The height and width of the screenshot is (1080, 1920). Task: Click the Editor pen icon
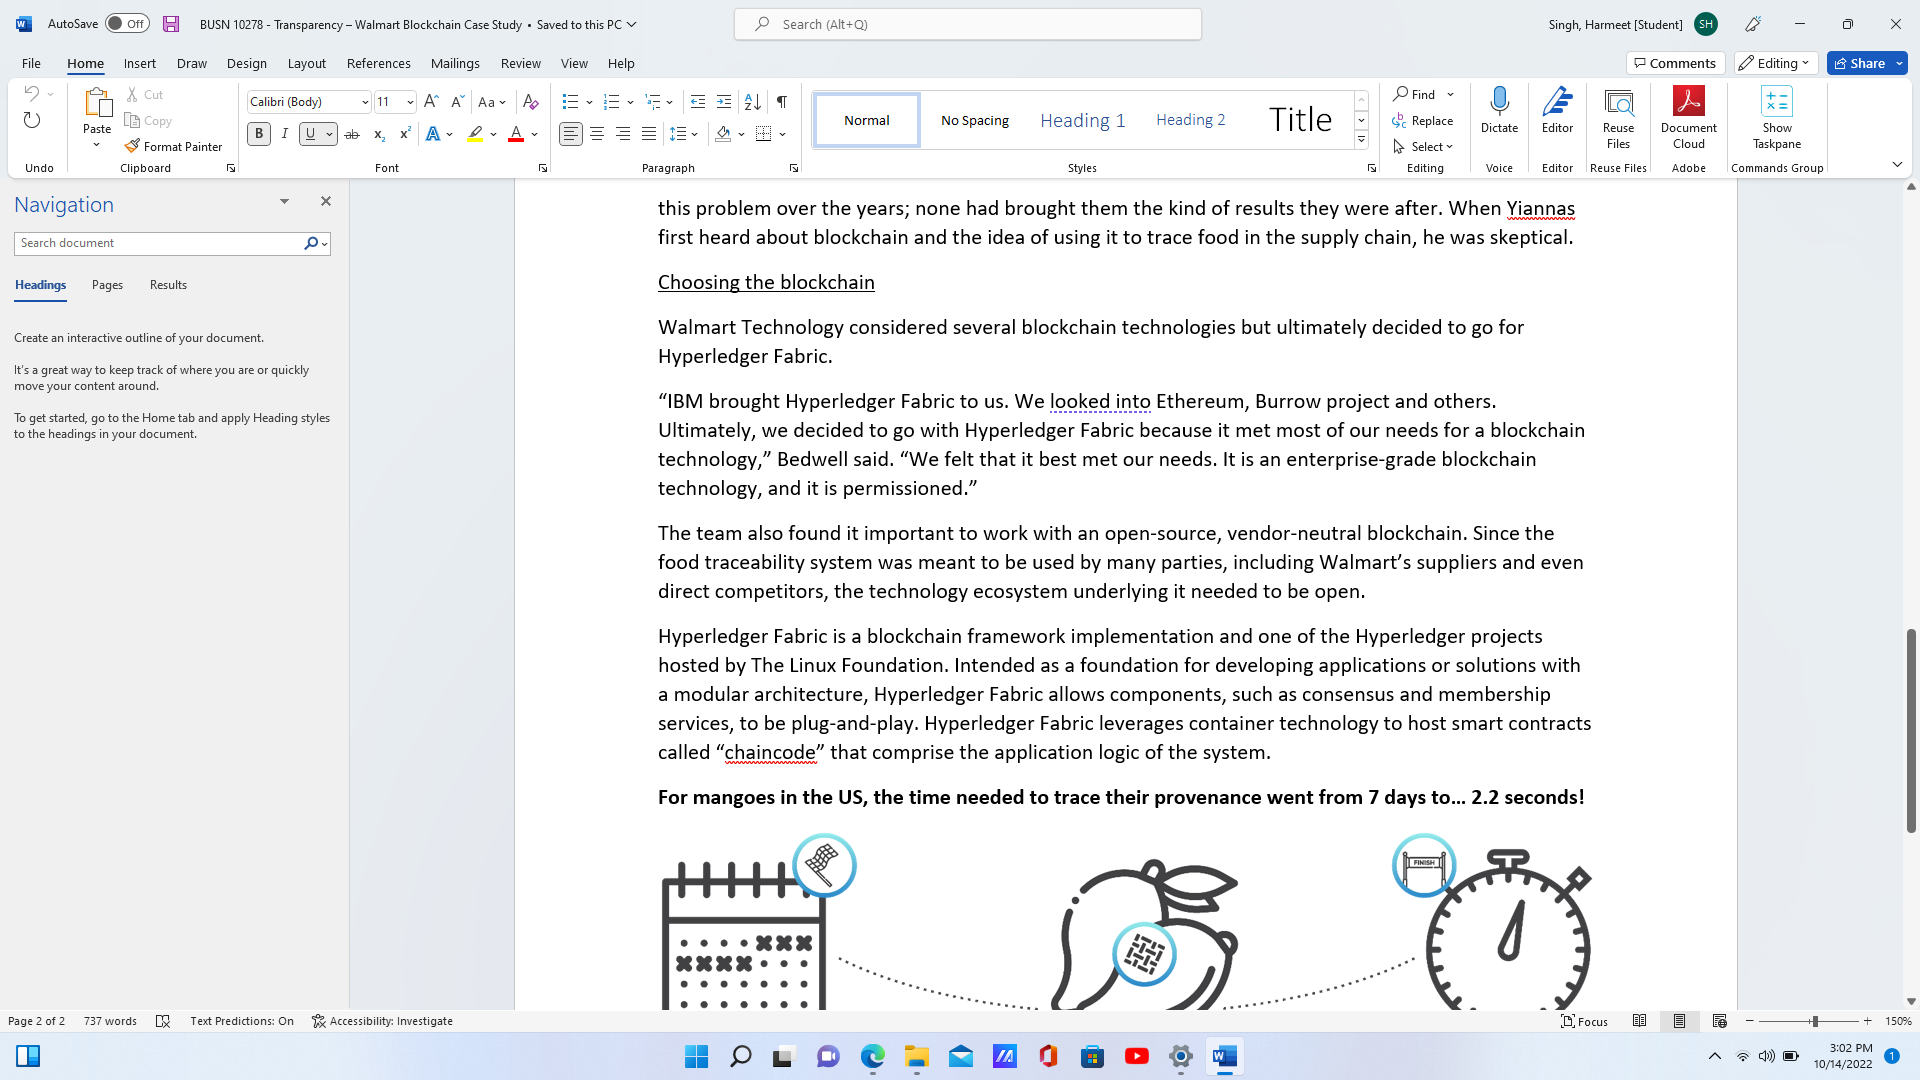point(1557,101)
